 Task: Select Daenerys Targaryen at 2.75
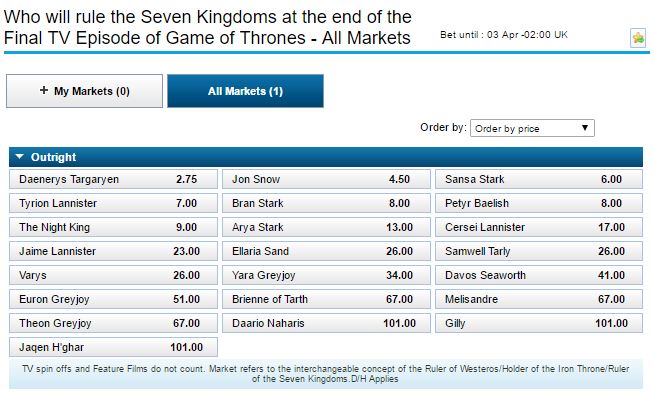pyautogui.click(x=113, y=179)
